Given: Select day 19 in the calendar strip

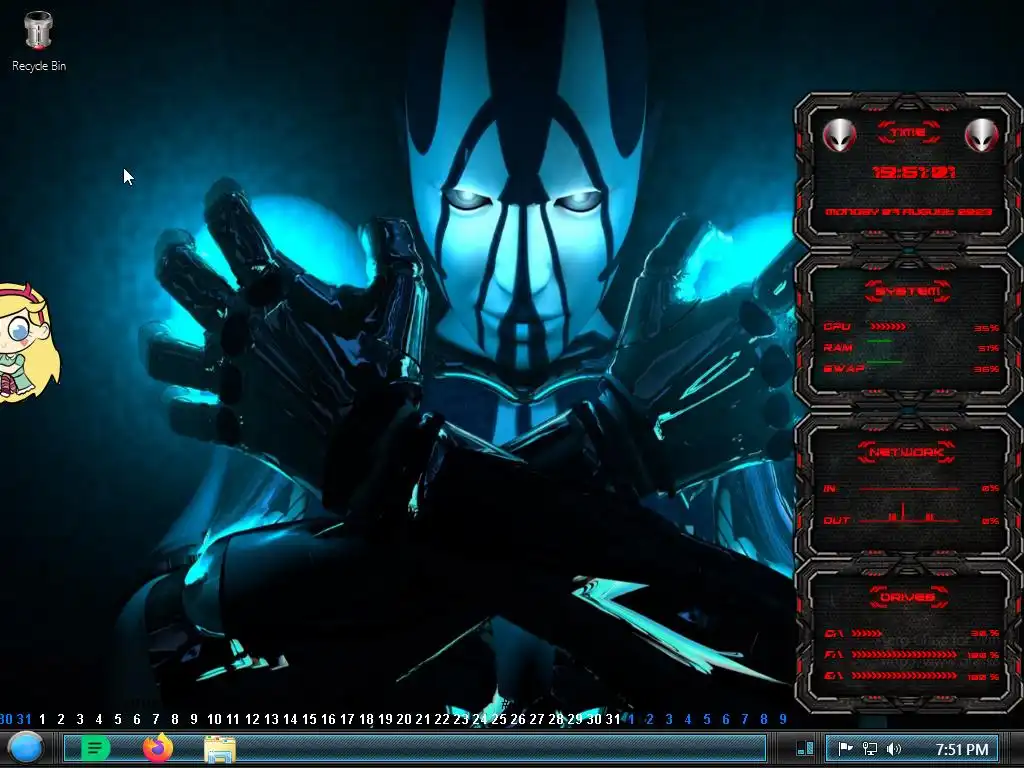Looking at the screenshot, I should click(x=385, y=719).
